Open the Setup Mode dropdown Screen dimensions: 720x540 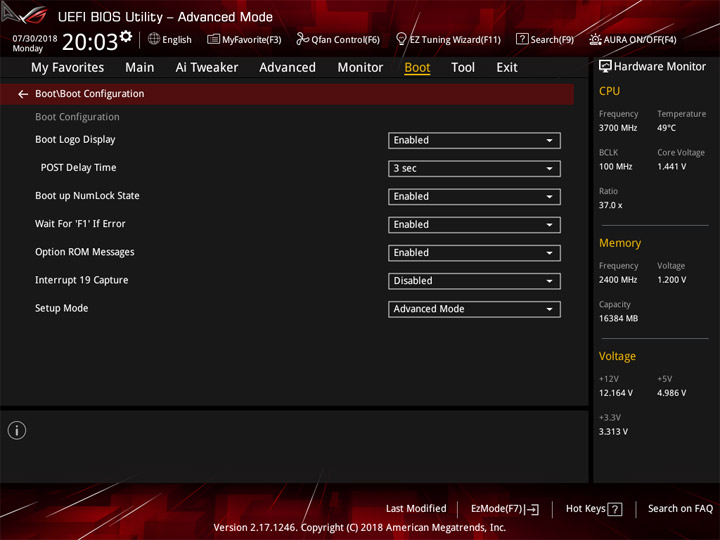click(x=474, y=309)
